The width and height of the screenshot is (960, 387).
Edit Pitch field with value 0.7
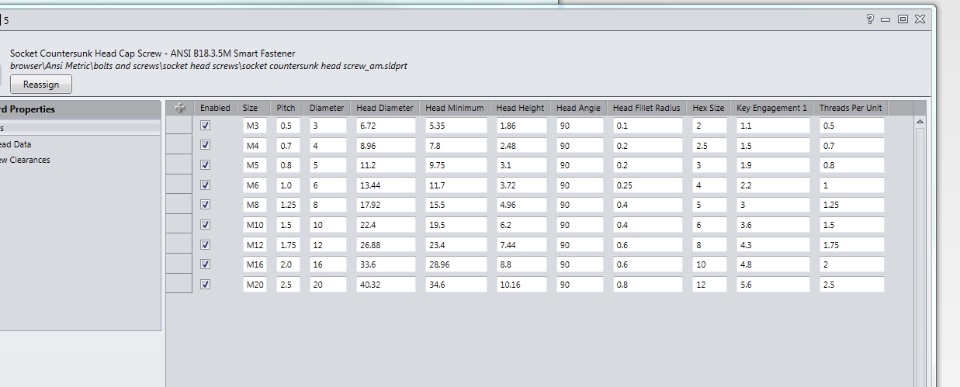point(288,146)
